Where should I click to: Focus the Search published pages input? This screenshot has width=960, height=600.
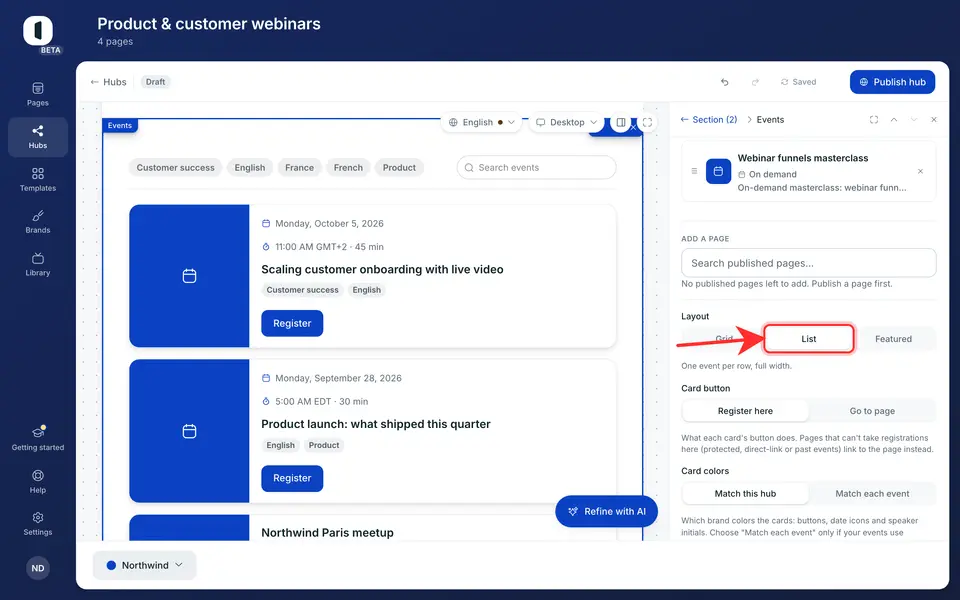pos(809,263)
